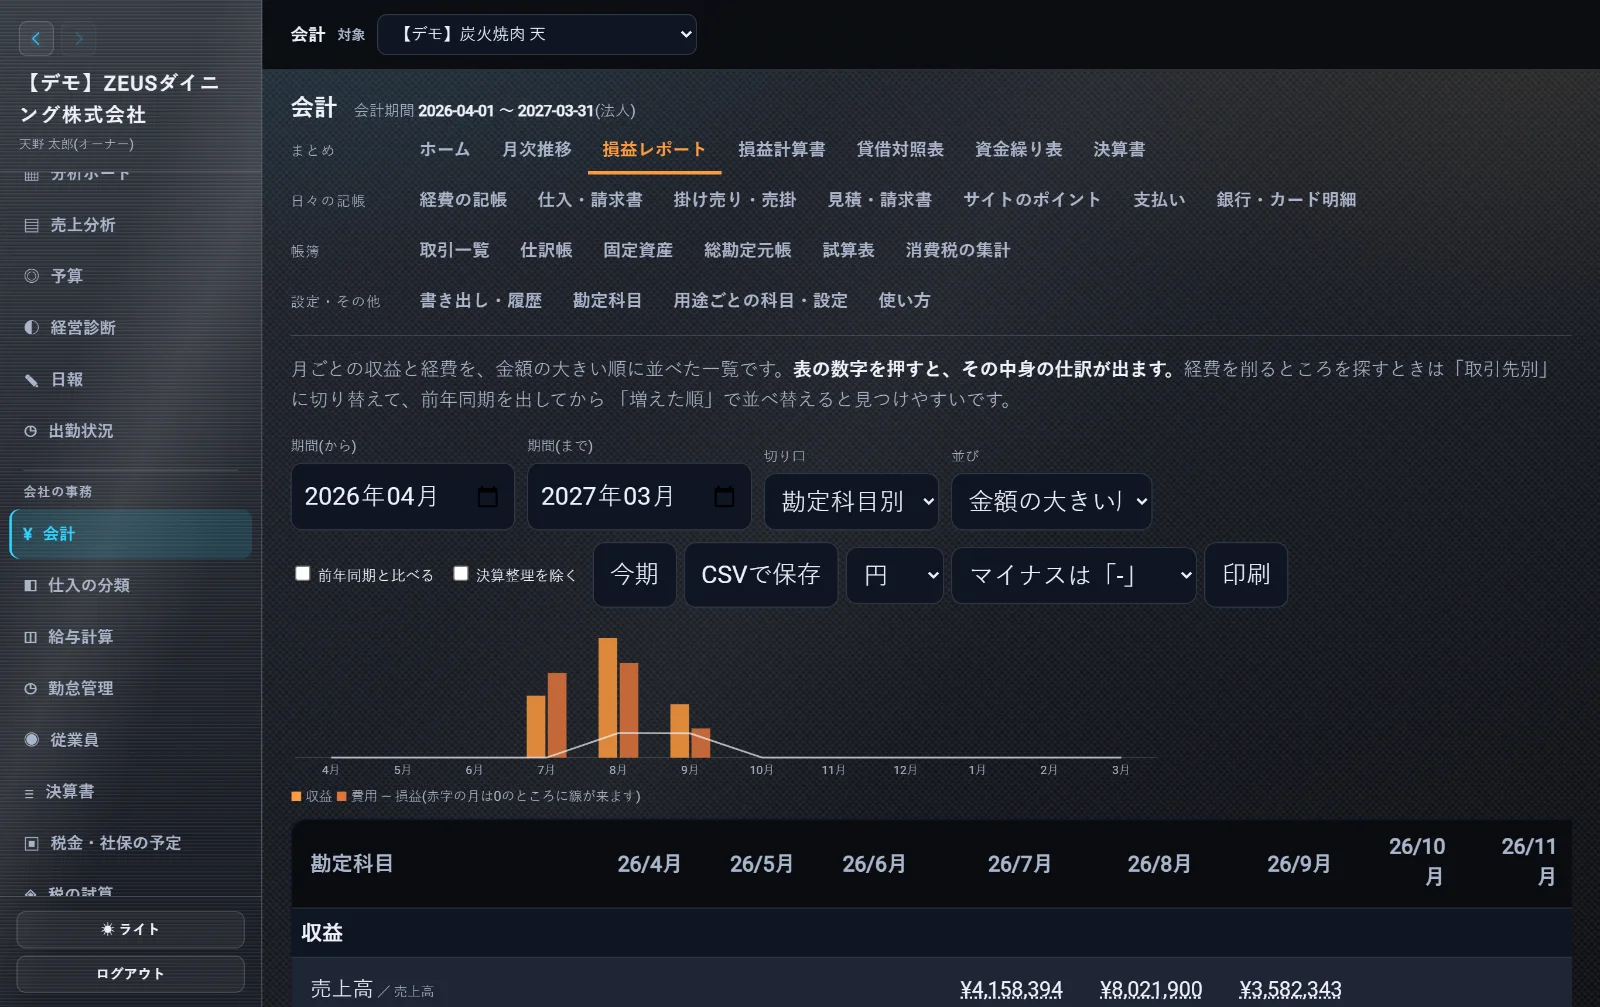Click the 出勤状況 clock icon
1600x1007 pixels.
click(x=31, y=431)
